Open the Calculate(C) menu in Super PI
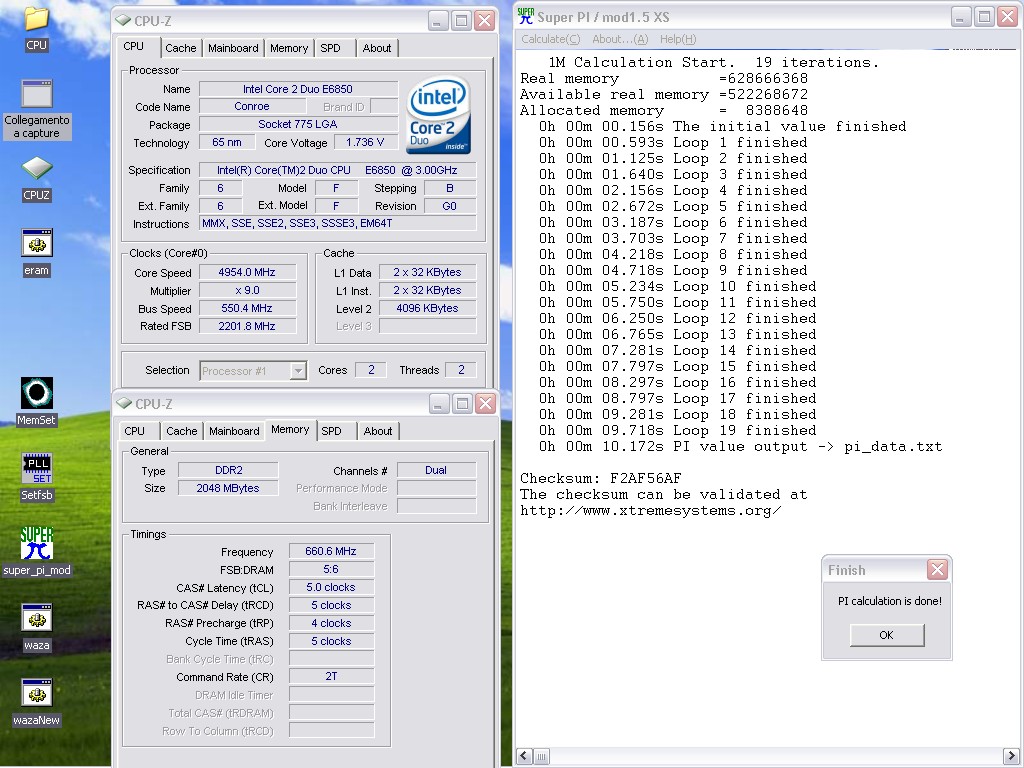This screenshot has width=1024, height=768. 551,39
